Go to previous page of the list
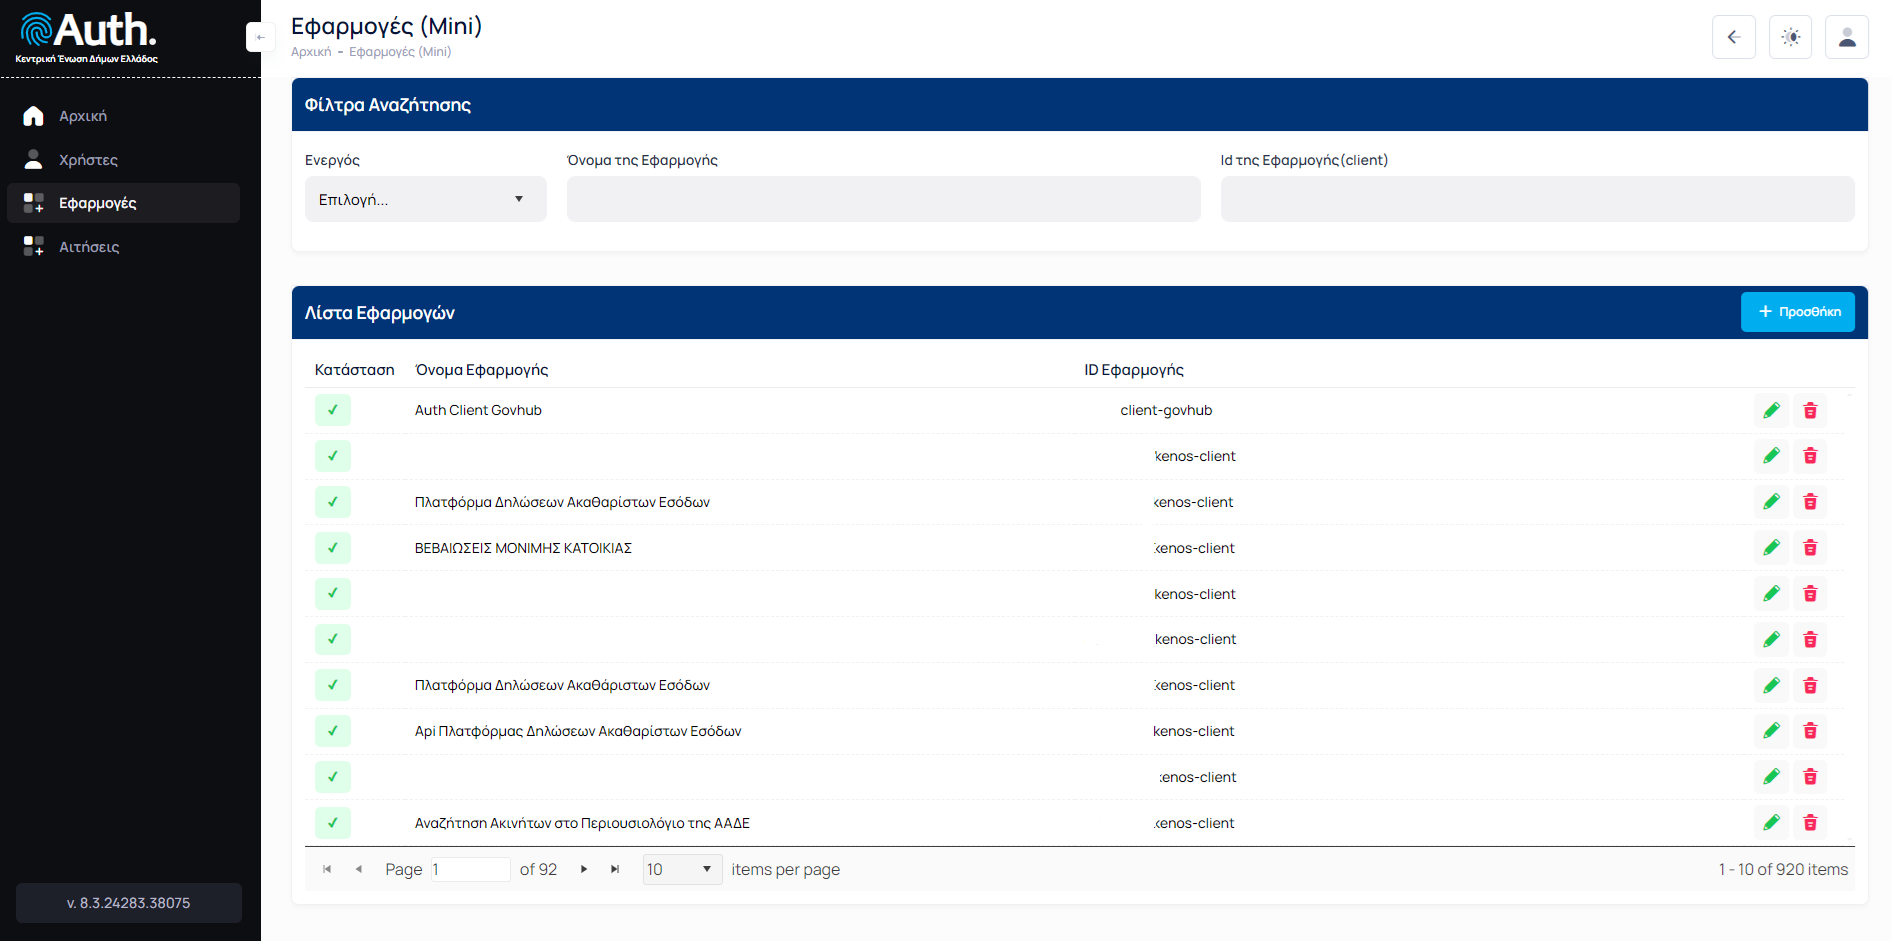This screenshot has width=1892, height=941. pos(358,869)
